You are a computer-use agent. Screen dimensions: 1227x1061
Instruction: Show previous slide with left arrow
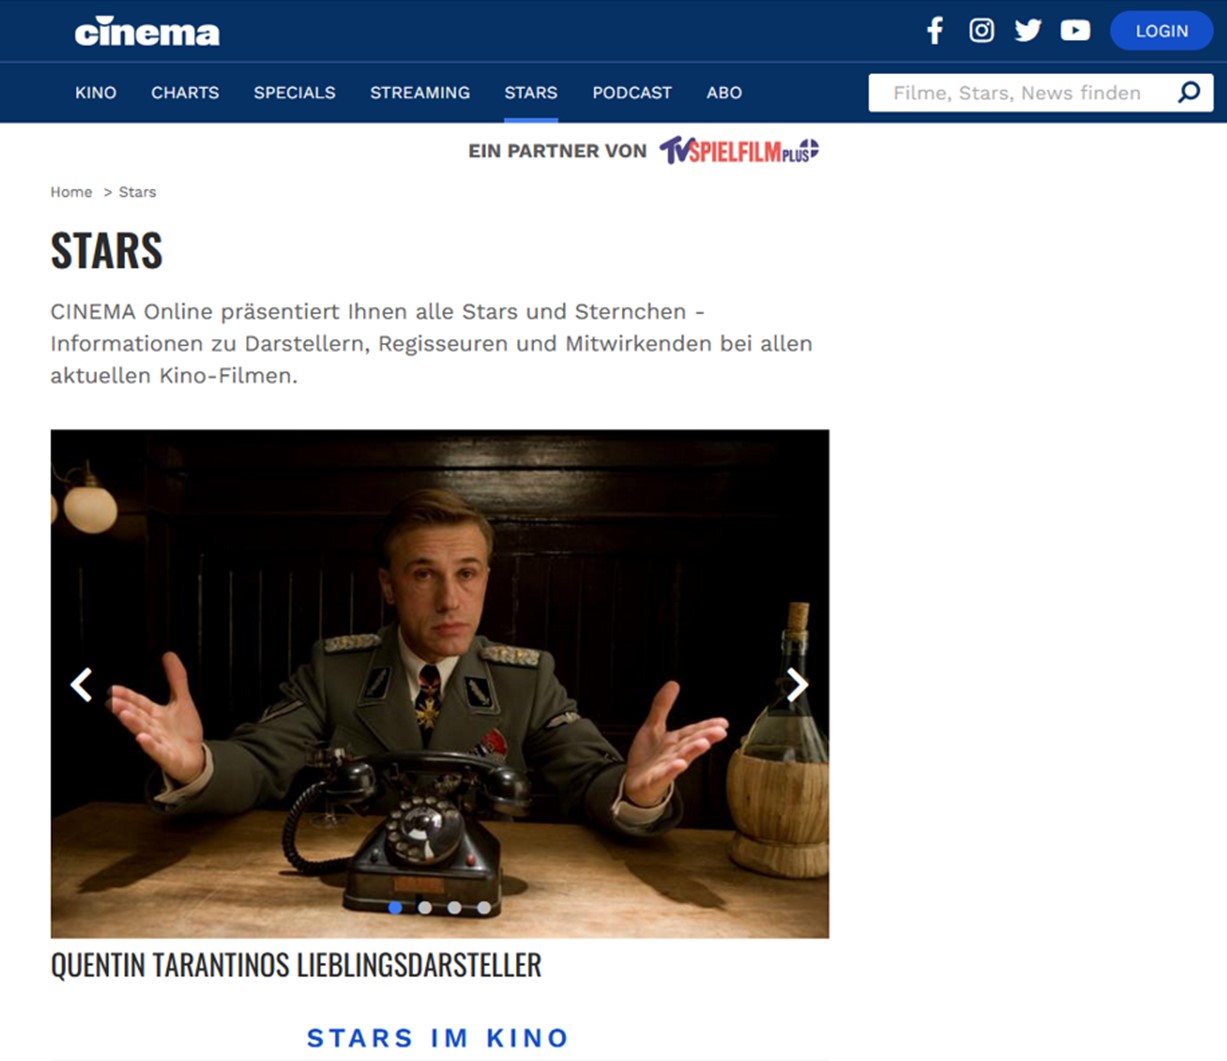[82, 685]
